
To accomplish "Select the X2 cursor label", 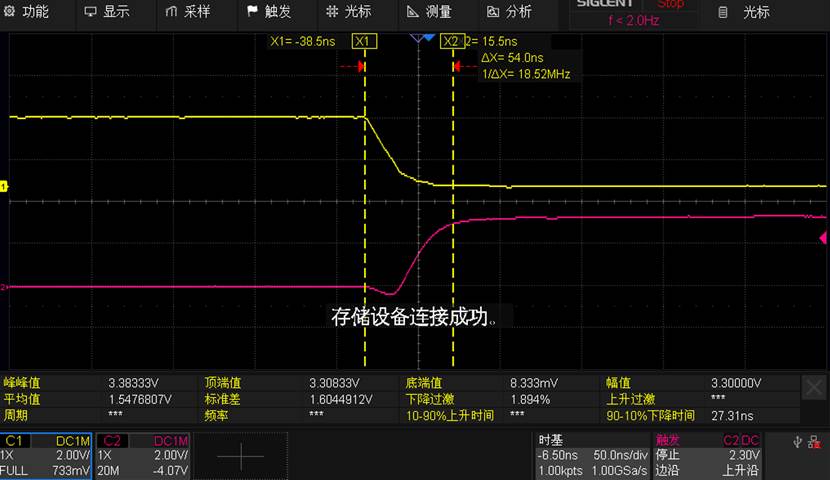I will coord(453,41).
